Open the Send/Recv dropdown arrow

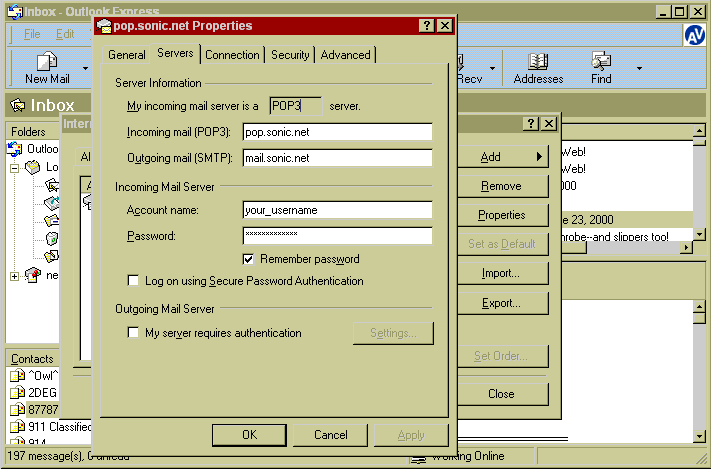click(x=492, y=69)
